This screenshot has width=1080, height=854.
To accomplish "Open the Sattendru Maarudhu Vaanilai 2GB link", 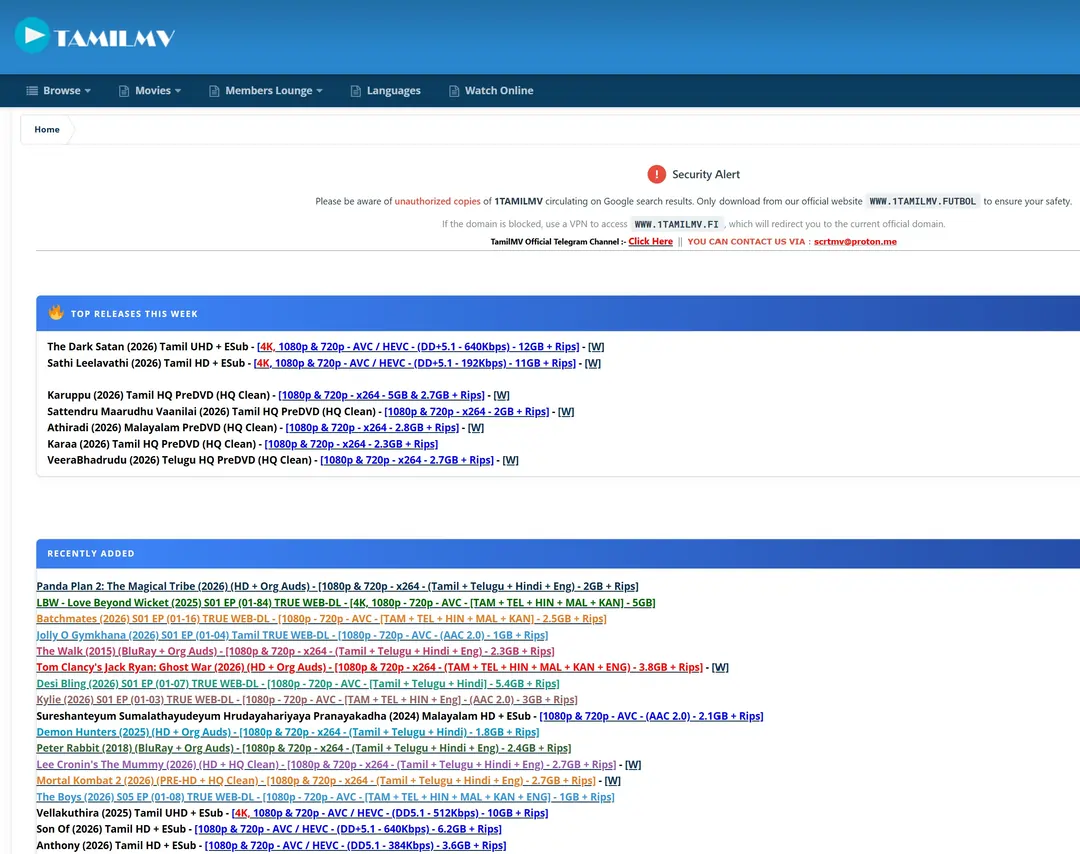I will click(466, 411).
